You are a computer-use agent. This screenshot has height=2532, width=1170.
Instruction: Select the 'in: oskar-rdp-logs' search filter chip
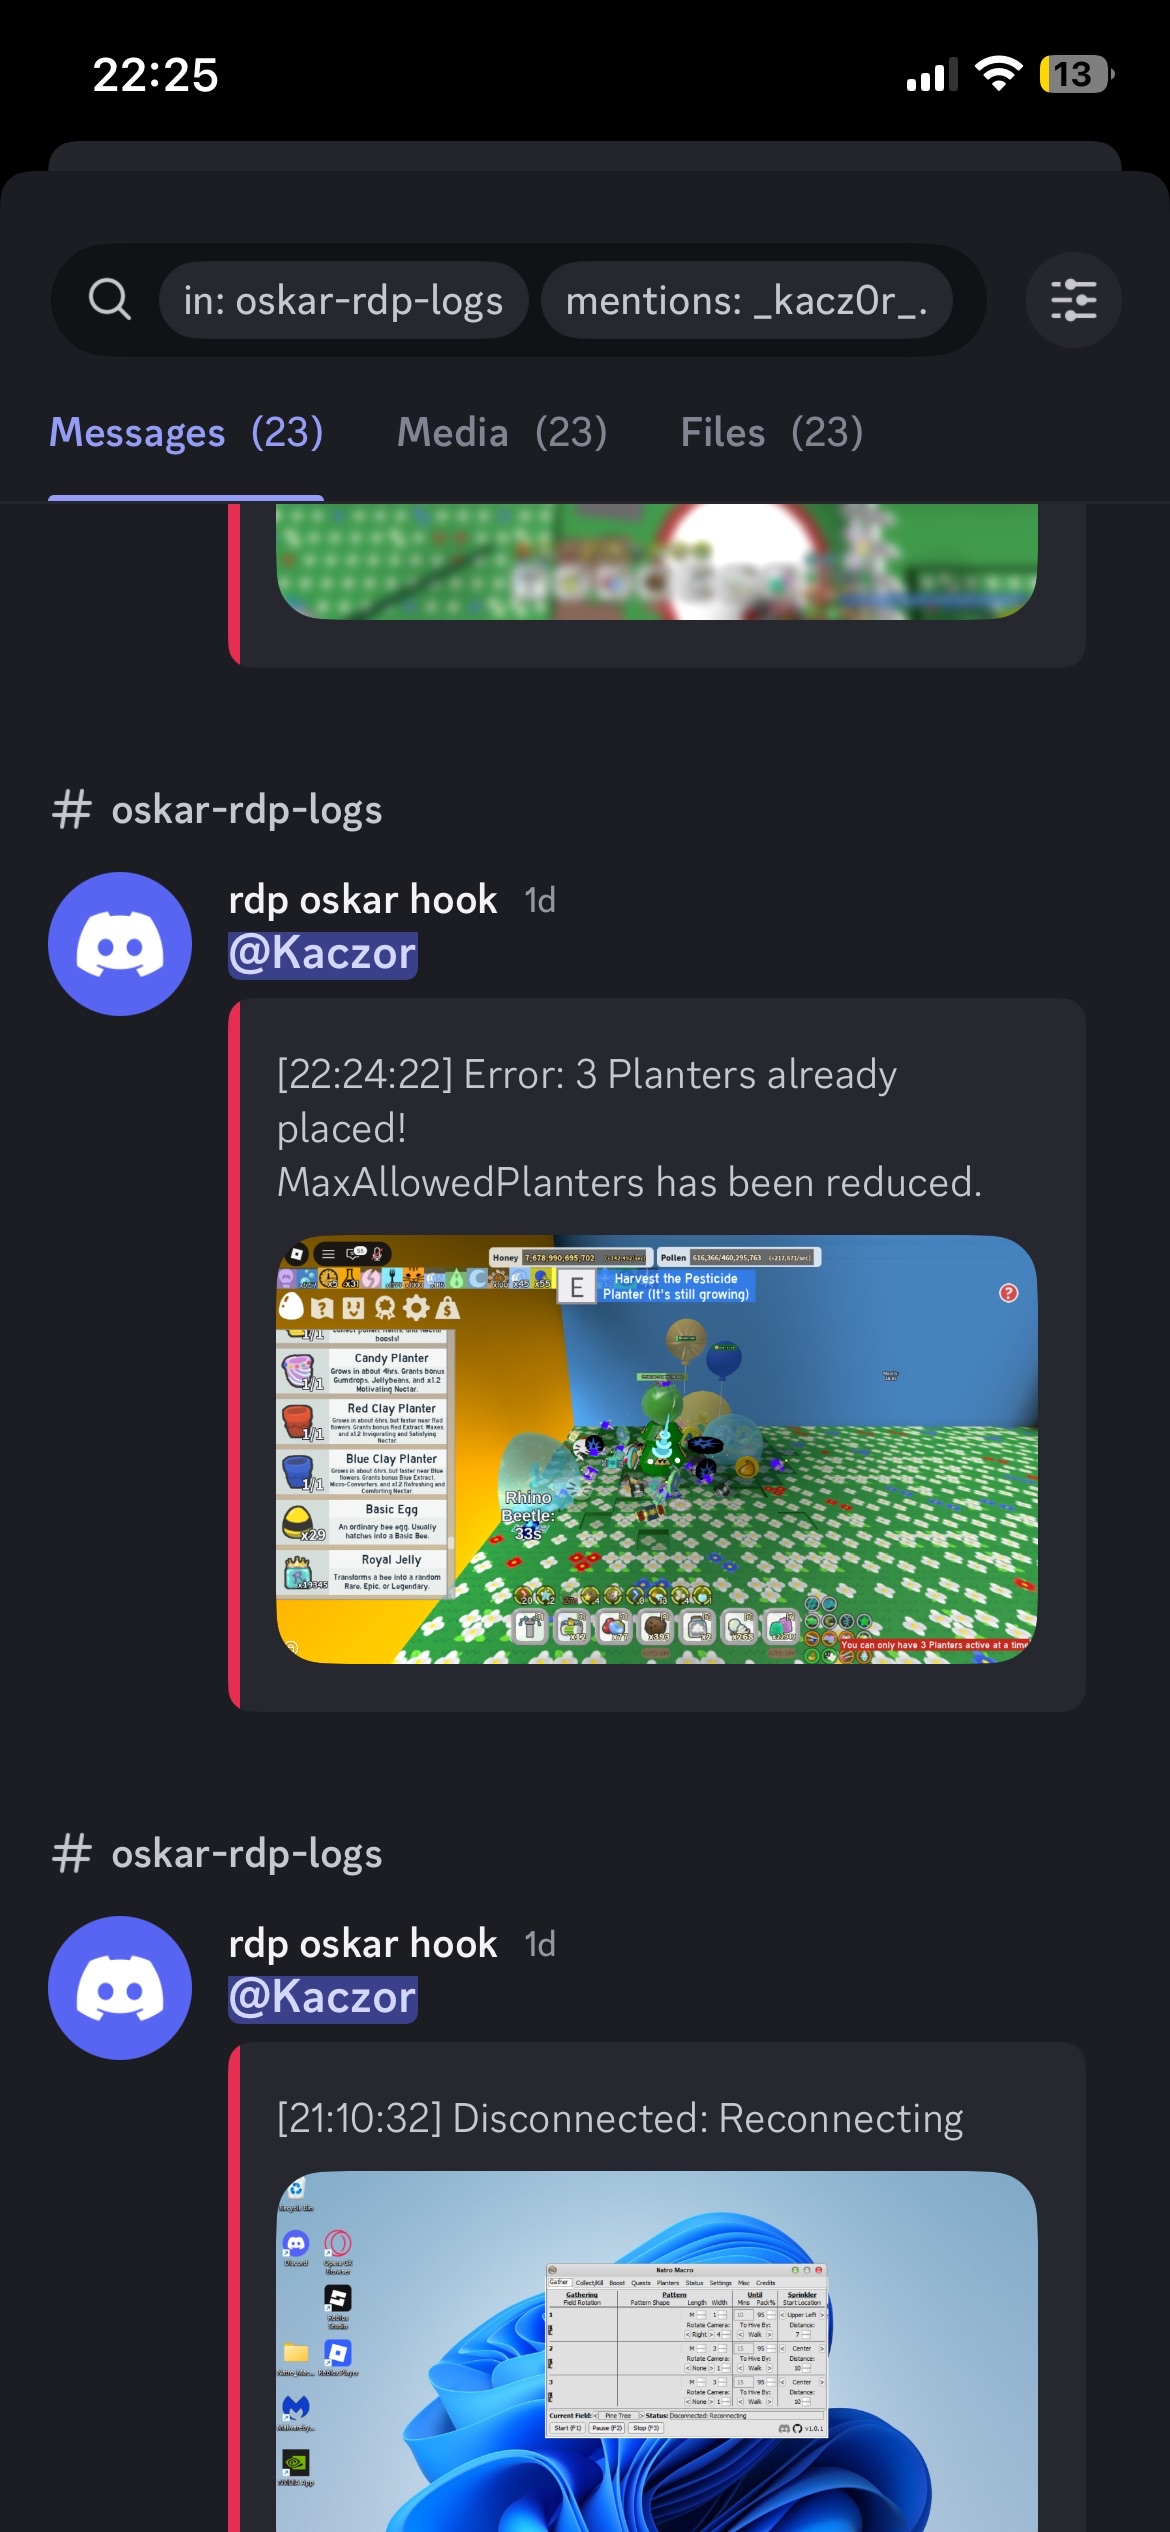click(x=343, y=300)
